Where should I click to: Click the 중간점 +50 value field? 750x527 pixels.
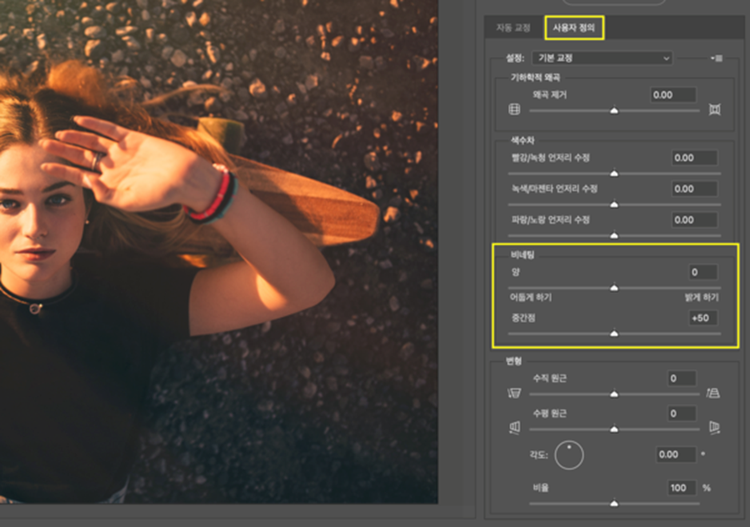[x=703, y=318]
